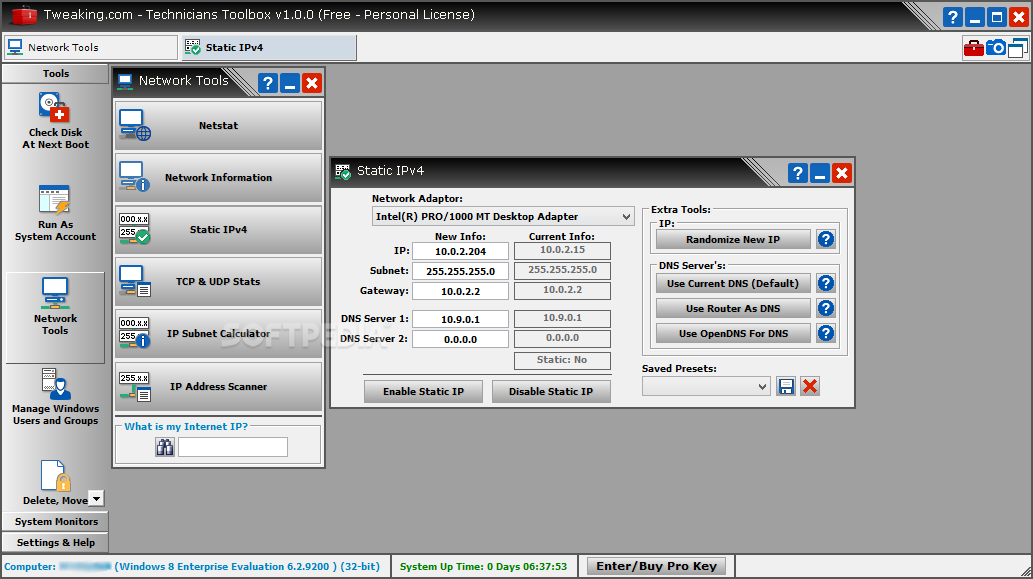The image size is (1033, 579).
Task: Click the 'What is my Internet IP?' label
Action: (186, 427)
